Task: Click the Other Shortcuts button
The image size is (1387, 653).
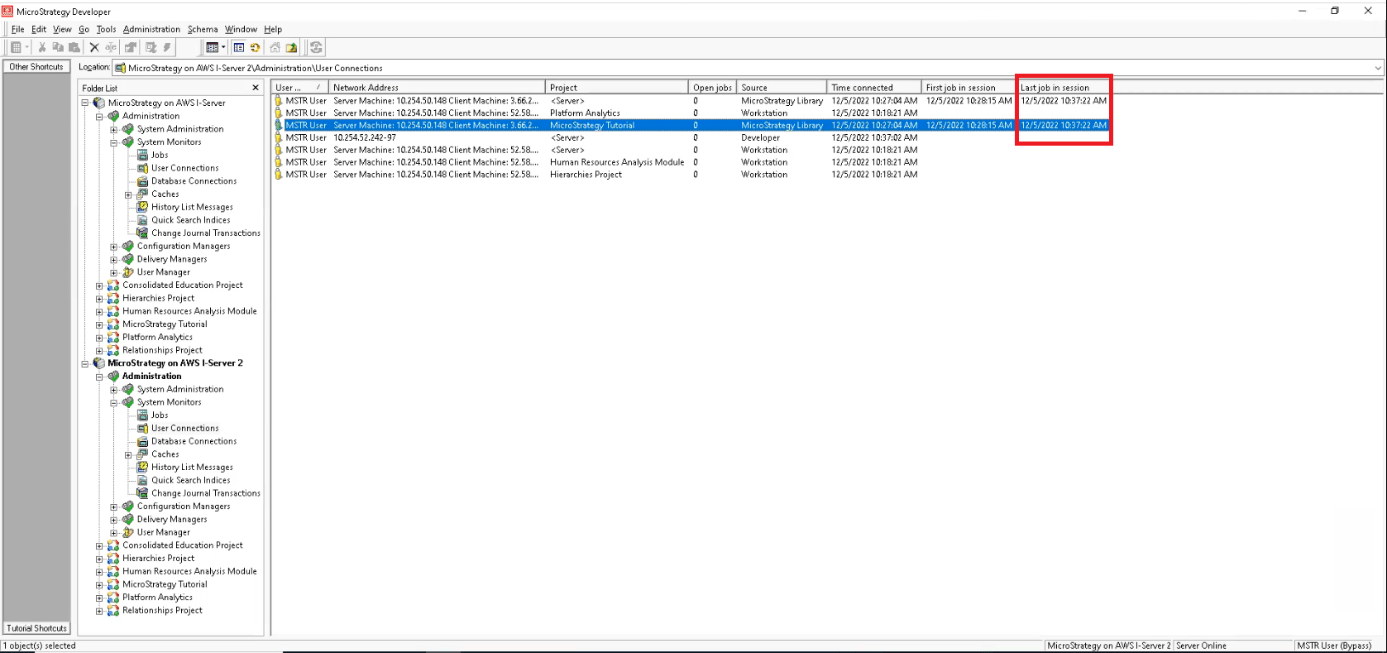Action: [x=37, y=67]
